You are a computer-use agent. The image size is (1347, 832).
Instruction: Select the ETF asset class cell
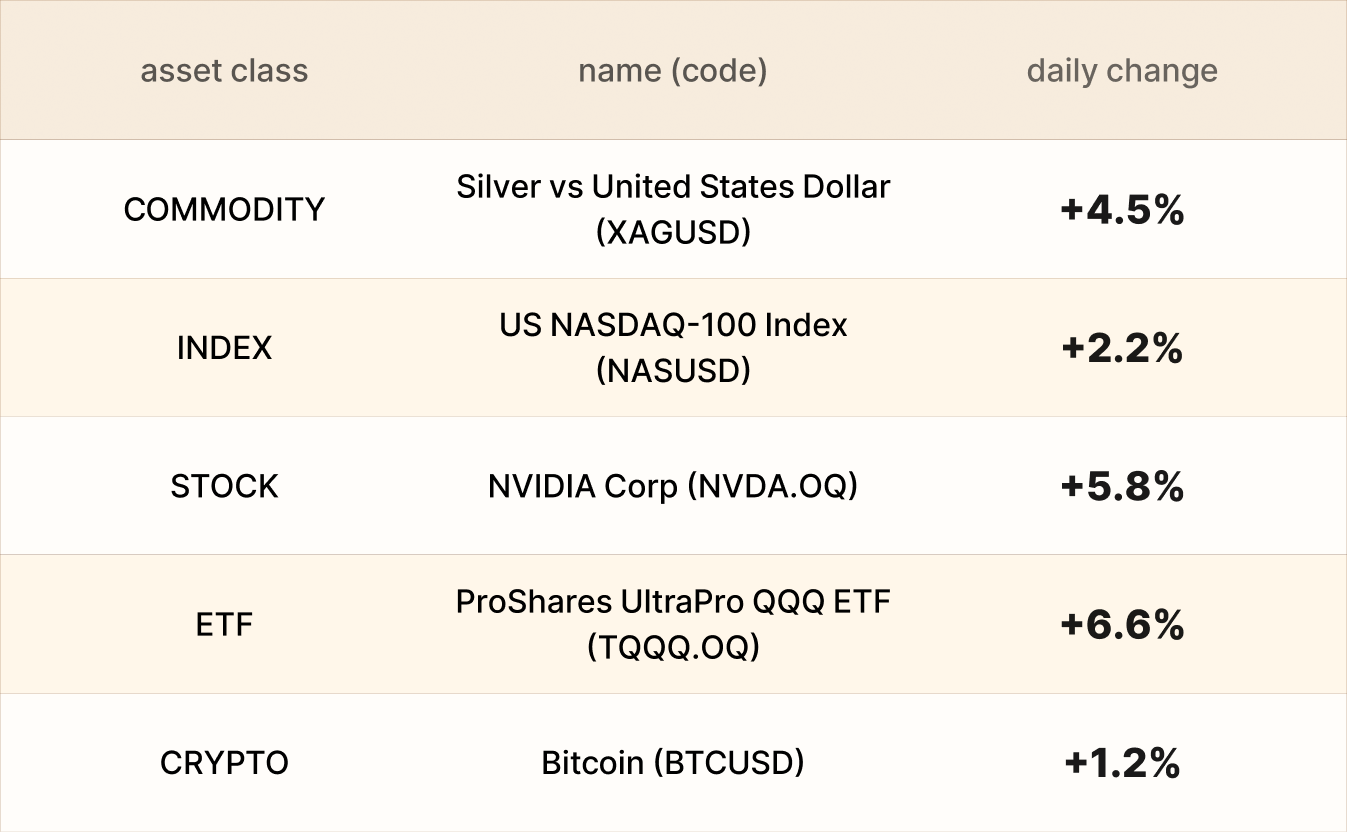tap(224, 625)
